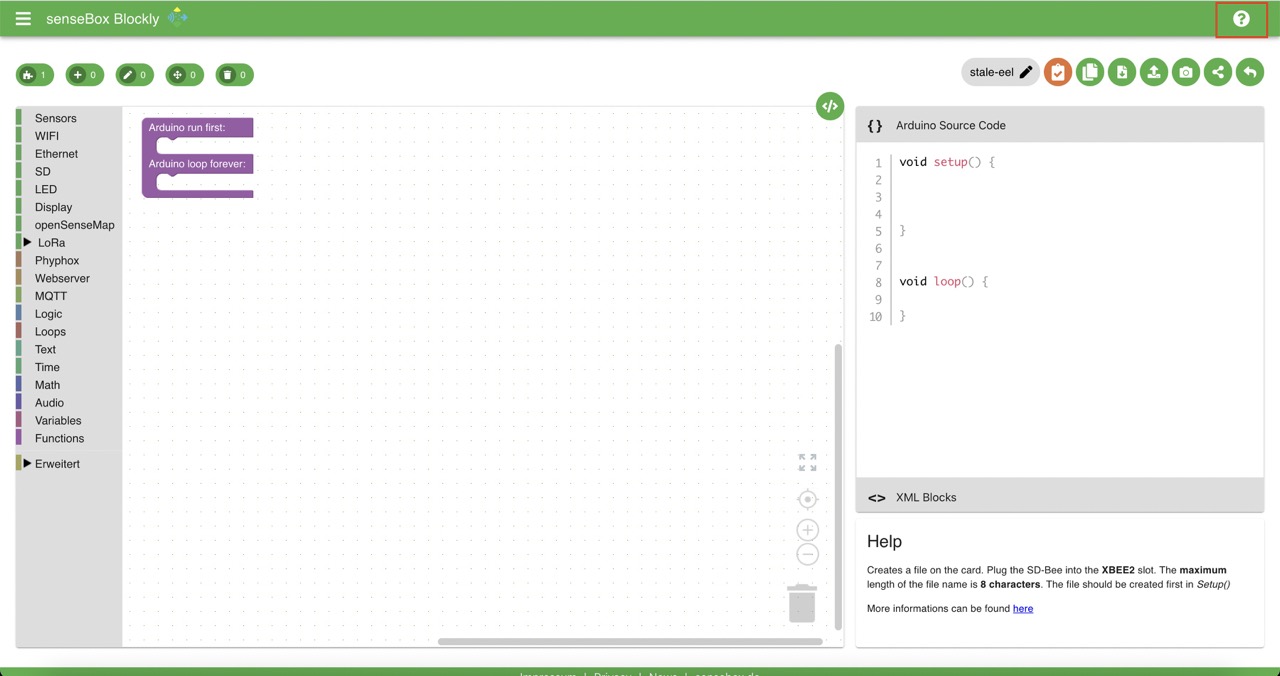Expand the Erweitert category
This screenshot has height=676, width=1280.
click(x=56, y=464)
